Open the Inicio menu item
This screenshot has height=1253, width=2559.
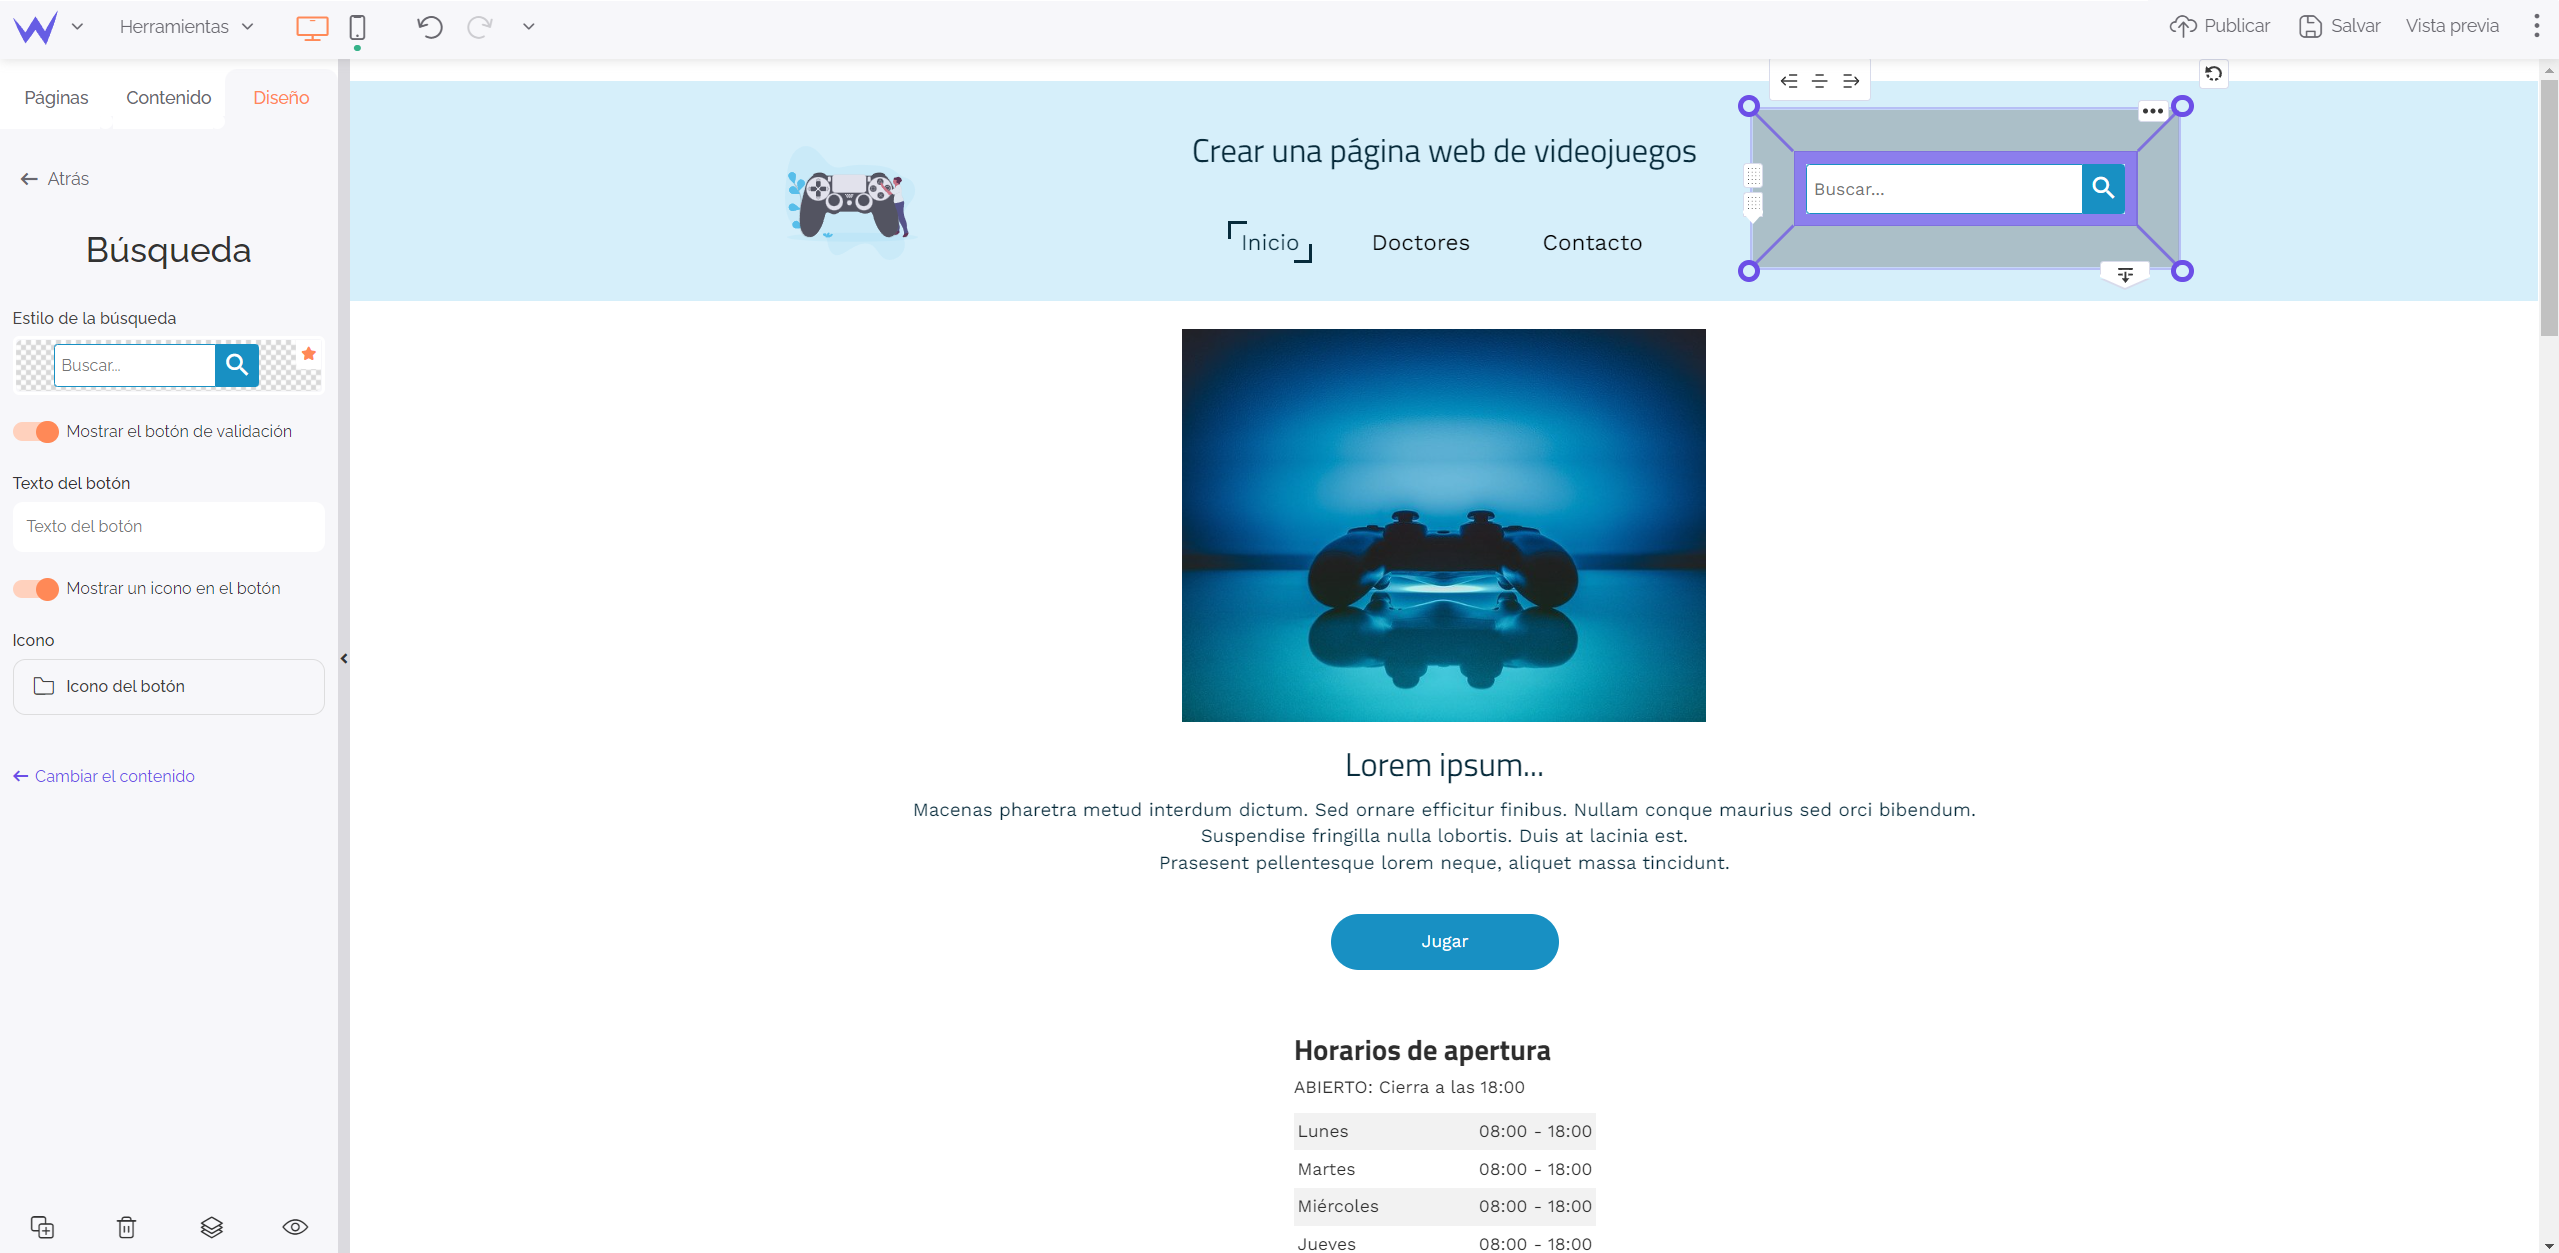[1270, 242]
